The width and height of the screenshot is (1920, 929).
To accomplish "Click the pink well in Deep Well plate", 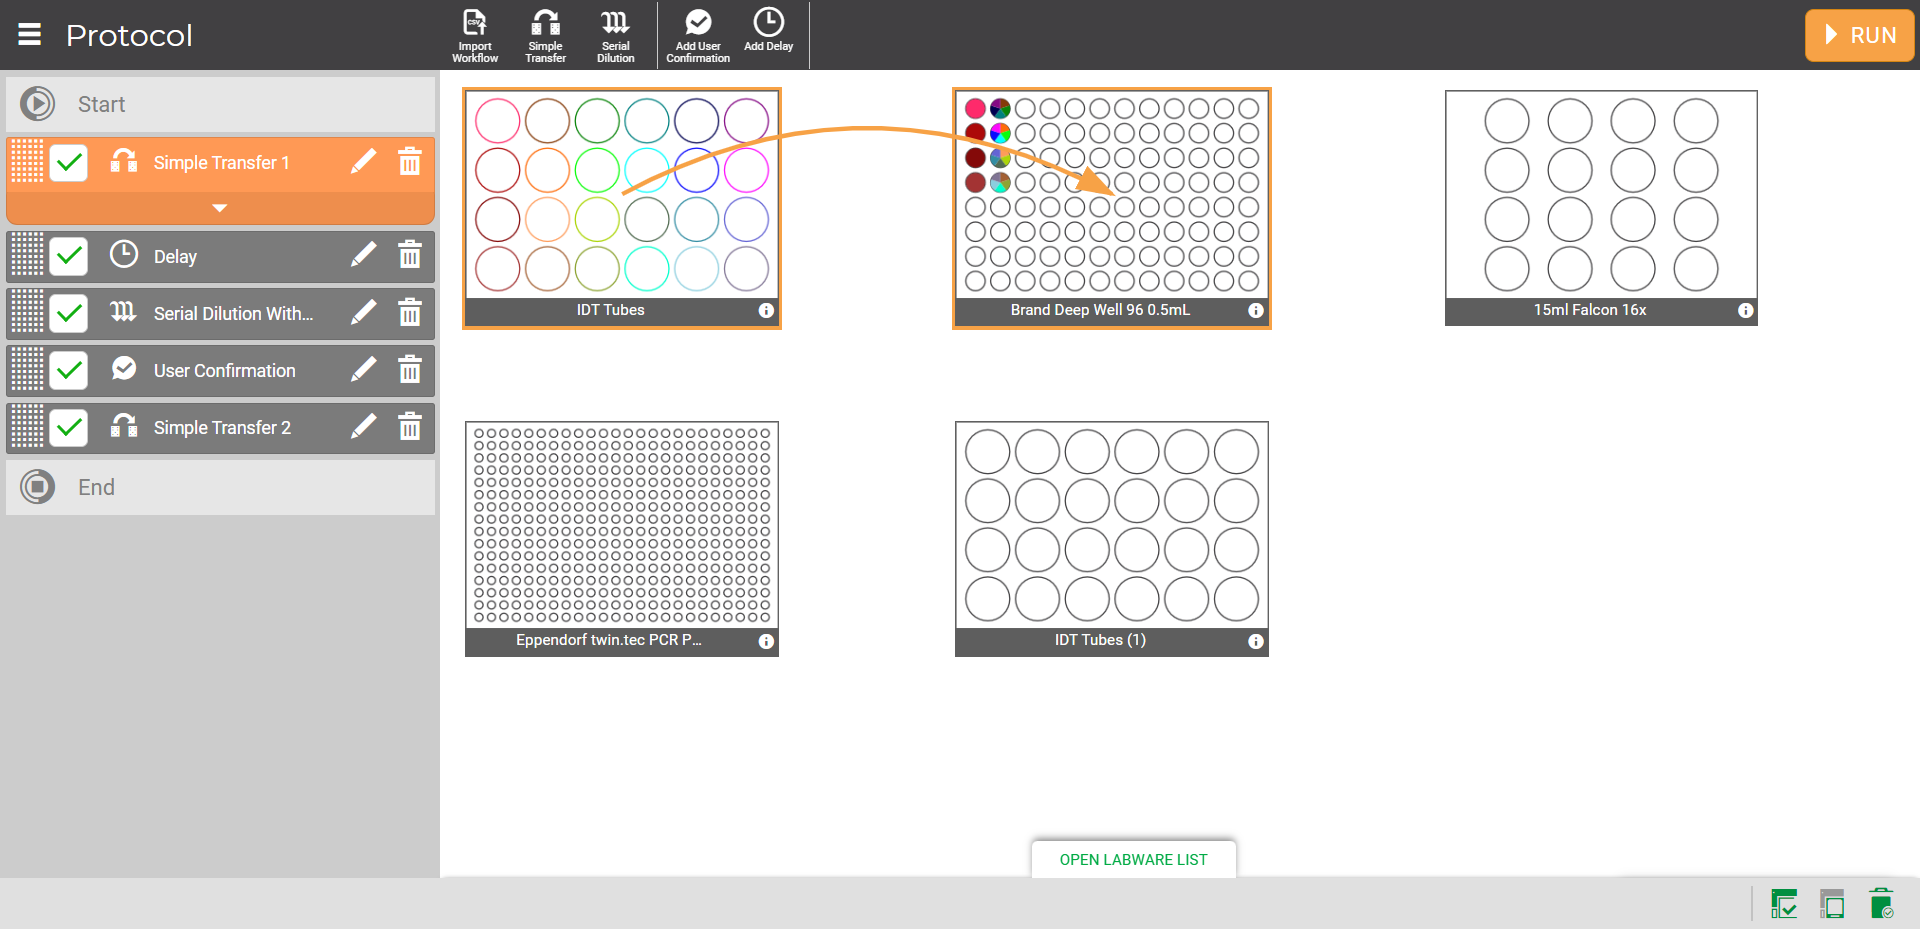I will [x=975, y=108].
